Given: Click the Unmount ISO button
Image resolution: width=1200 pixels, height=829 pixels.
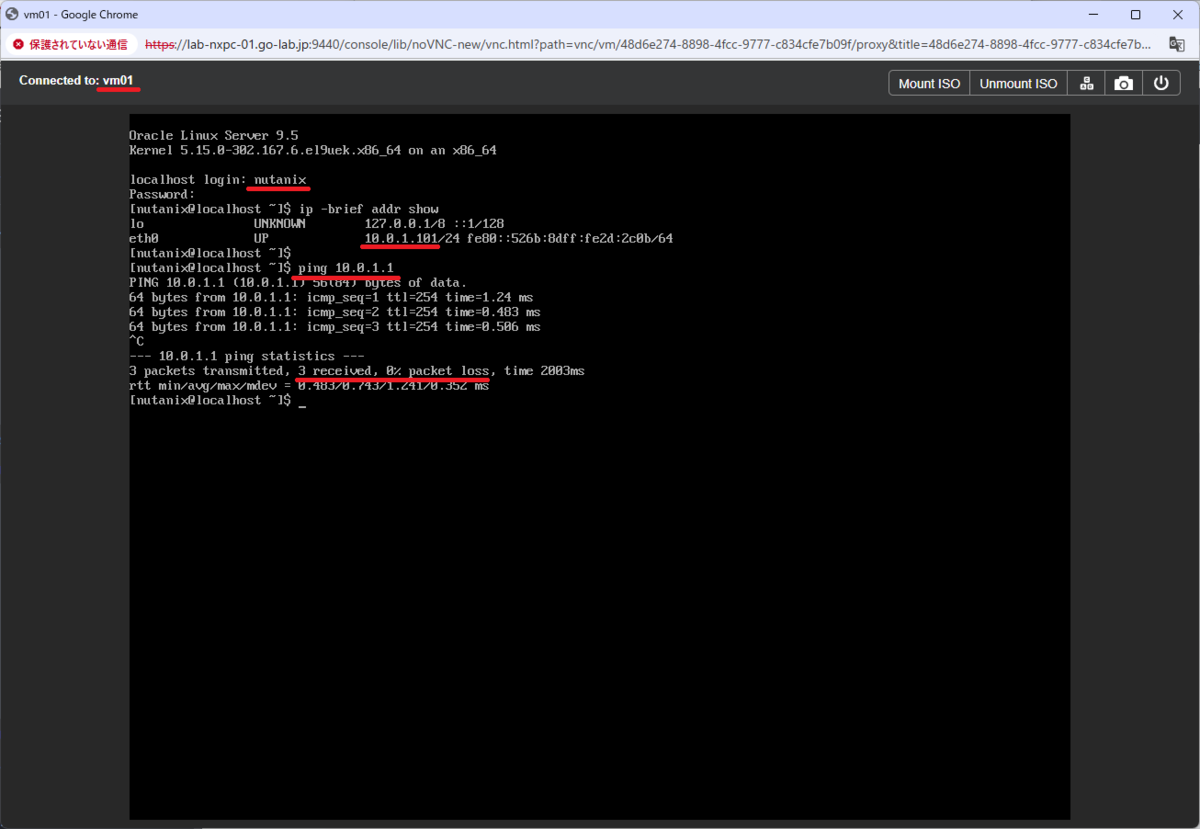Looking at the screenshot, I should click(x=1018, y=83).
